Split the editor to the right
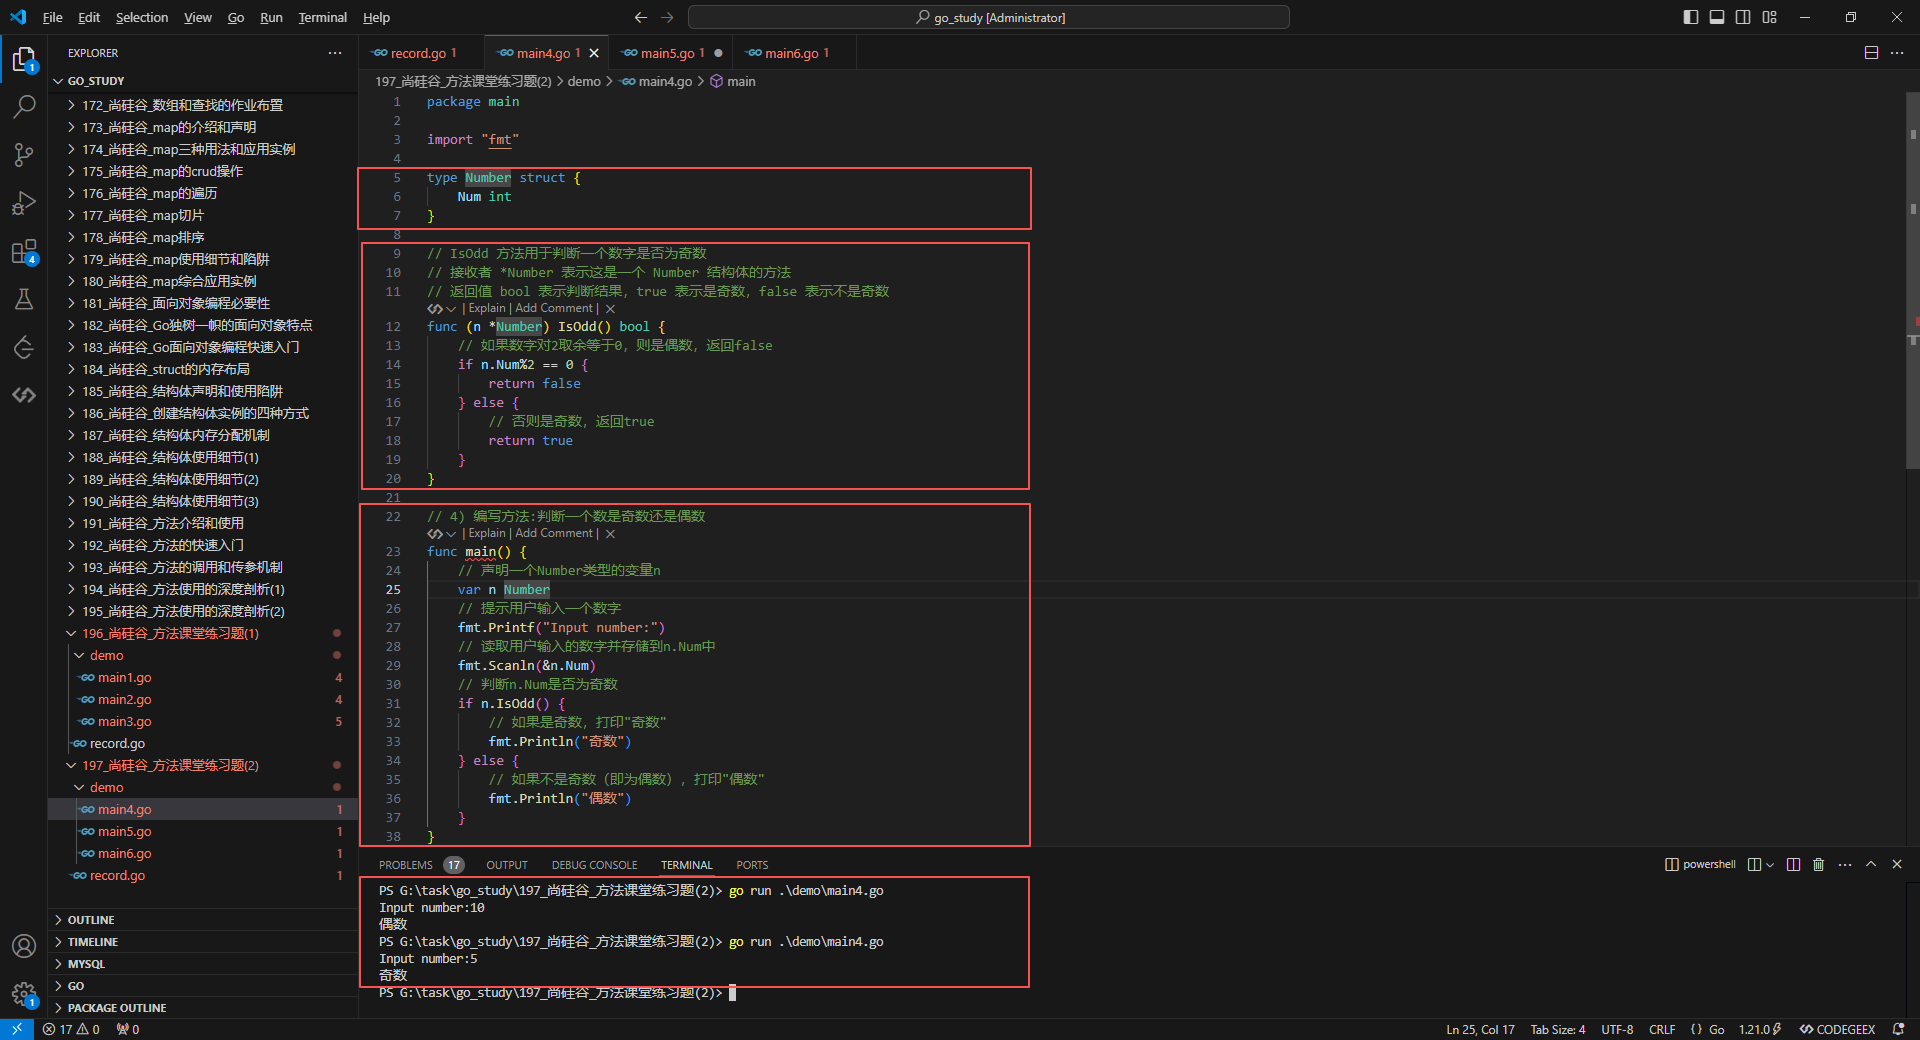 click(1871, 53)
